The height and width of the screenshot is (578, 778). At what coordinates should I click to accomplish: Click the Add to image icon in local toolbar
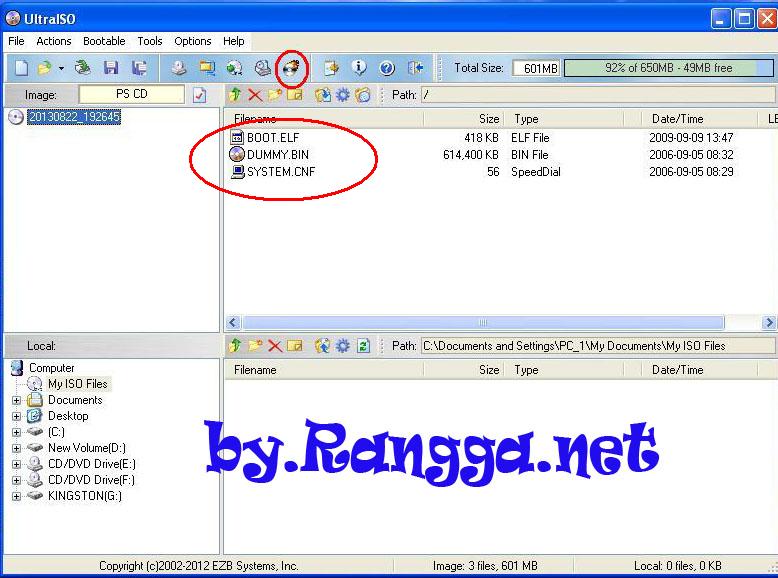point(323,345)
